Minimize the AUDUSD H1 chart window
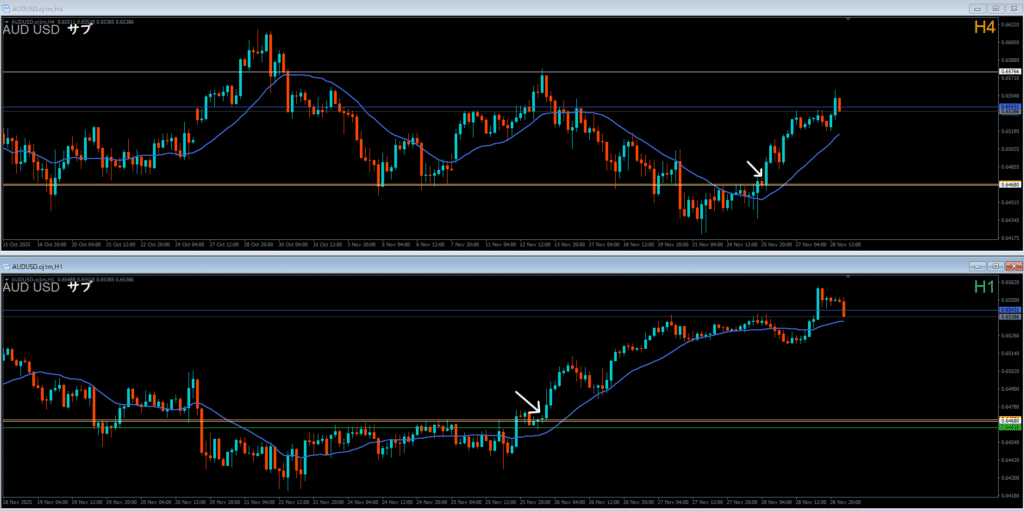The height and width of the screenshot is (511, 1024). pyautogui.click(x=978, y=266)
